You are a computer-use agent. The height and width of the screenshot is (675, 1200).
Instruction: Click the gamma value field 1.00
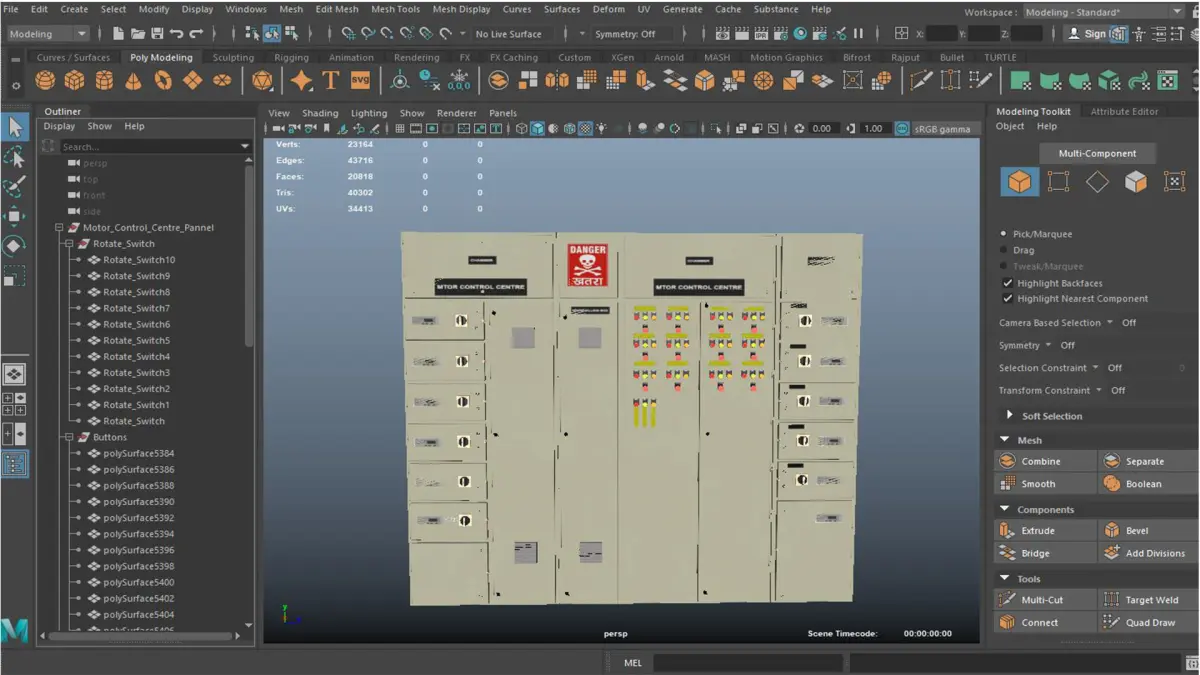coord(874,129)
